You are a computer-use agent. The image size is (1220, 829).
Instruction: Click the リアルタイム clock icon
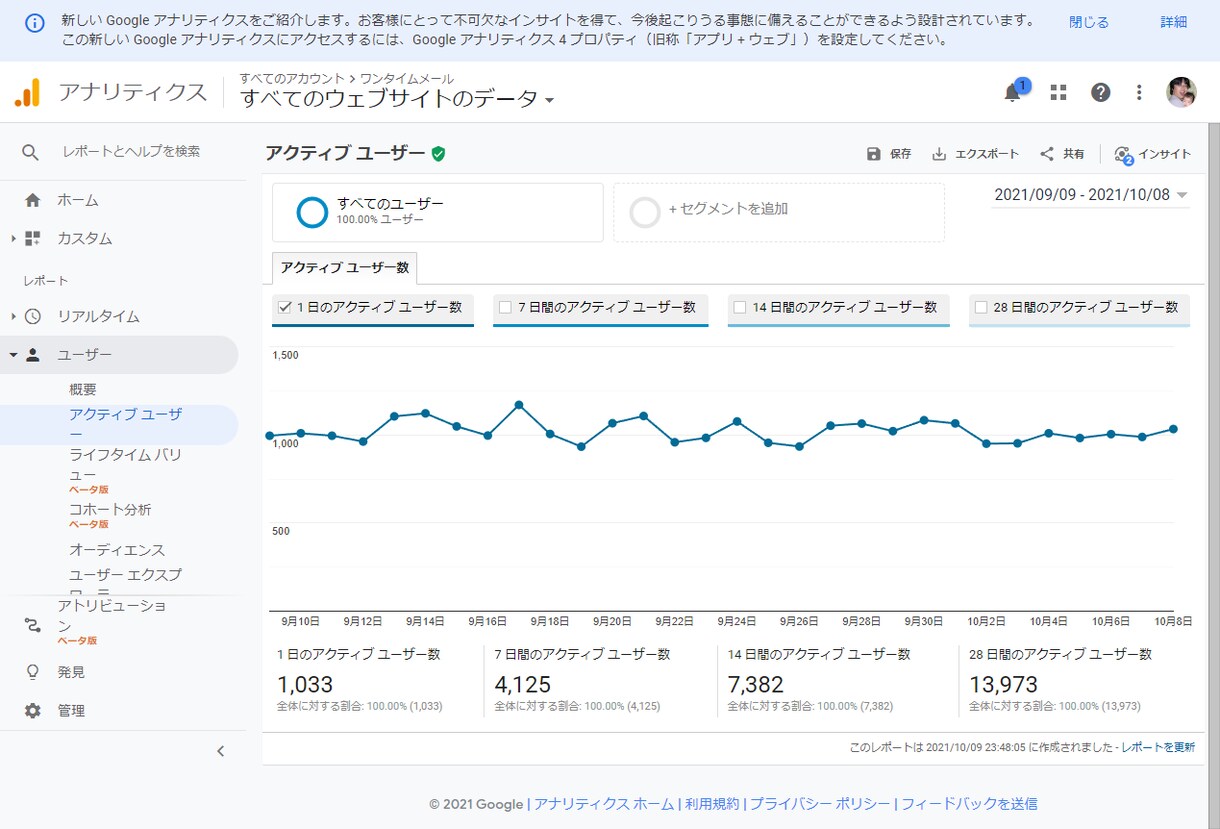pos(32,316)
